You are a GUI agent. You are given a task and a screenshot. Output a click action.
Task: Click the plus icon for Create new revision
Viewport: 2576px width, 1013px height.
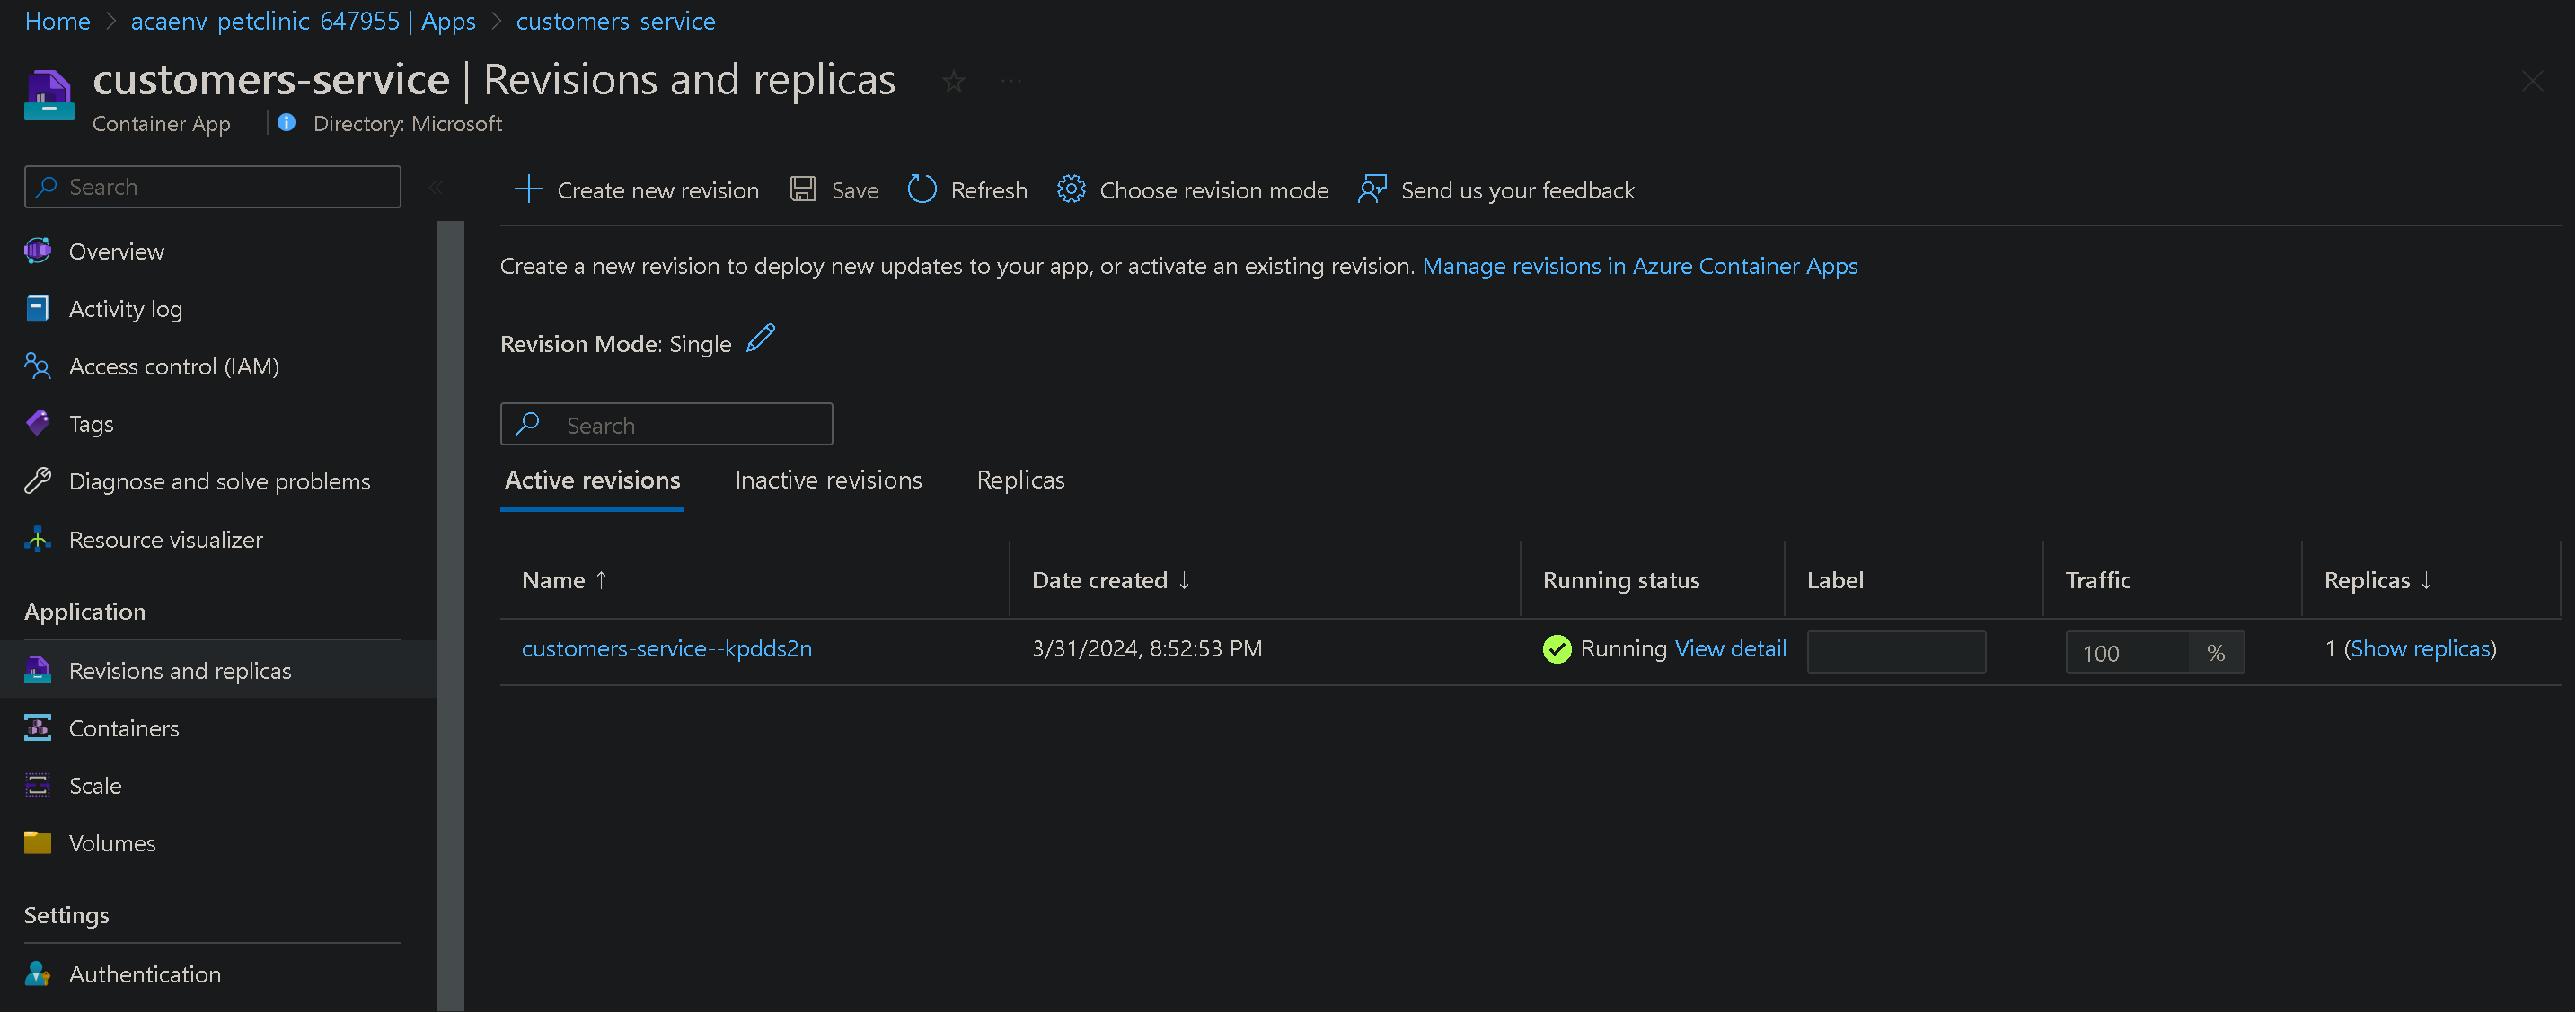(x=528, y=189)
